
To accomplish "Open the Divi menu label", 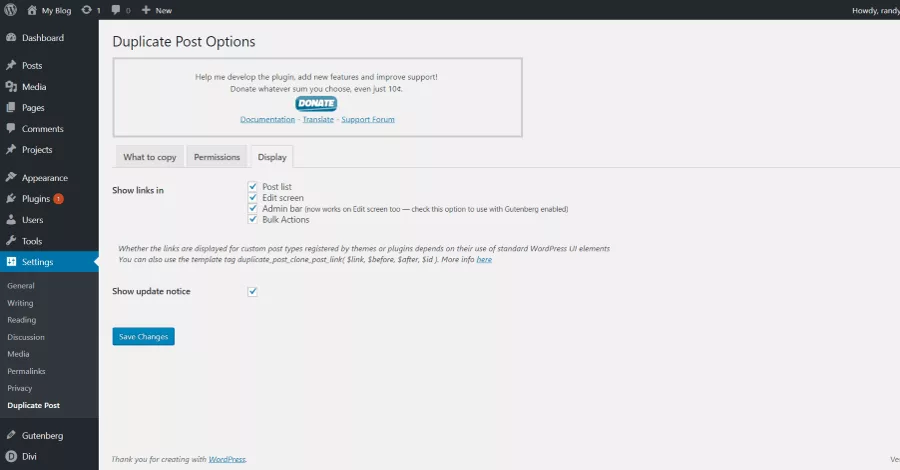I will [29, 456].
